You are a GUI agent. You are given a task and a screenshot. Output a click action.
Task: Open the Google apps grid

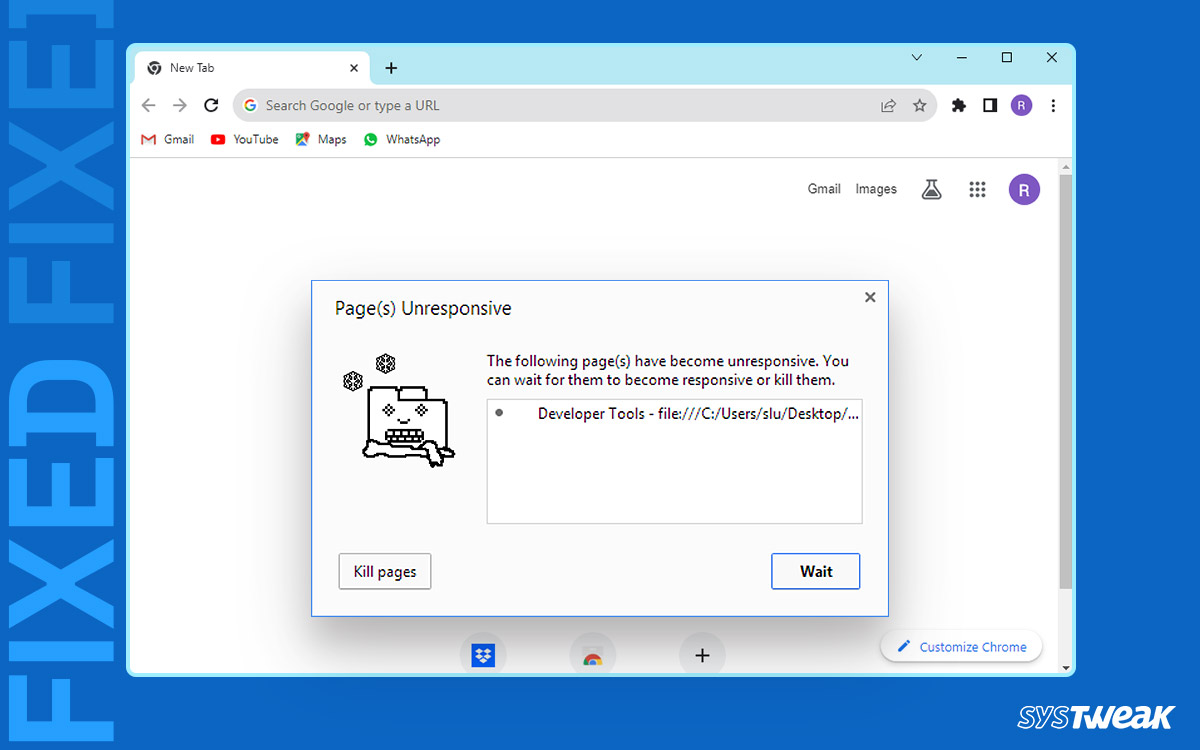pyautogui.click(x=977, y=189)
